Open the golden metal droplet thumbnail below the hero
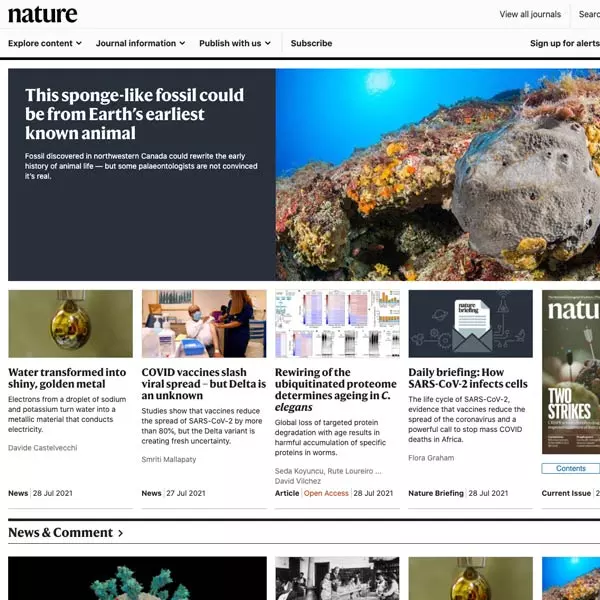 click(70, 324)
